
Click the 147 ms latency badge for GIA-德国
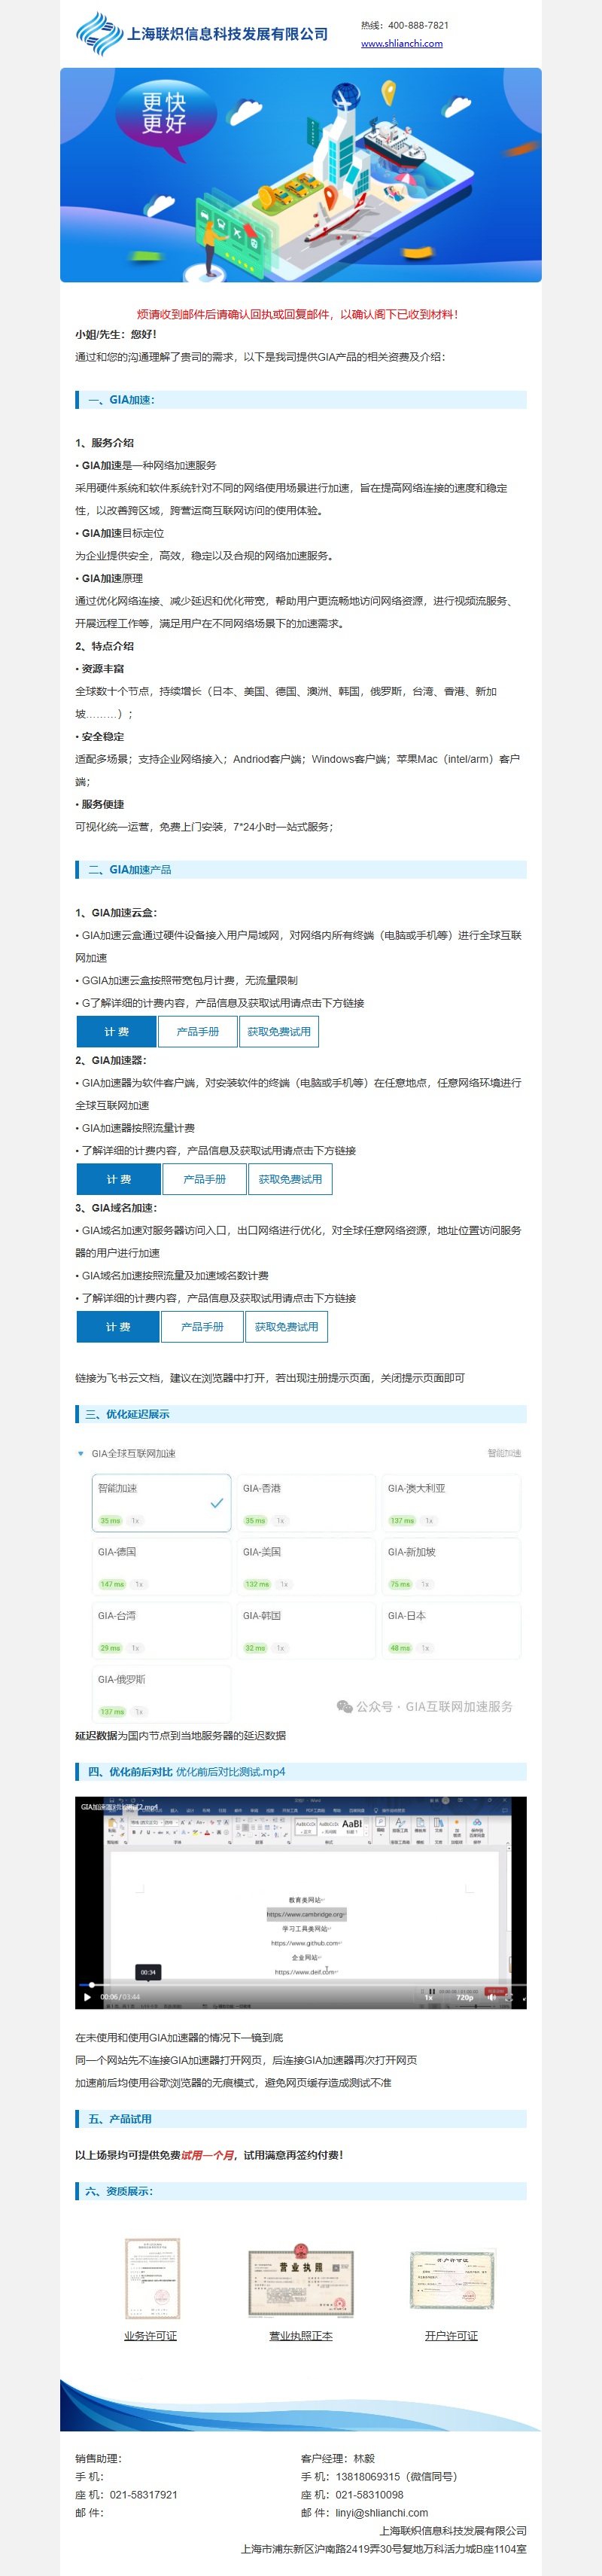tap(112, 1584)
